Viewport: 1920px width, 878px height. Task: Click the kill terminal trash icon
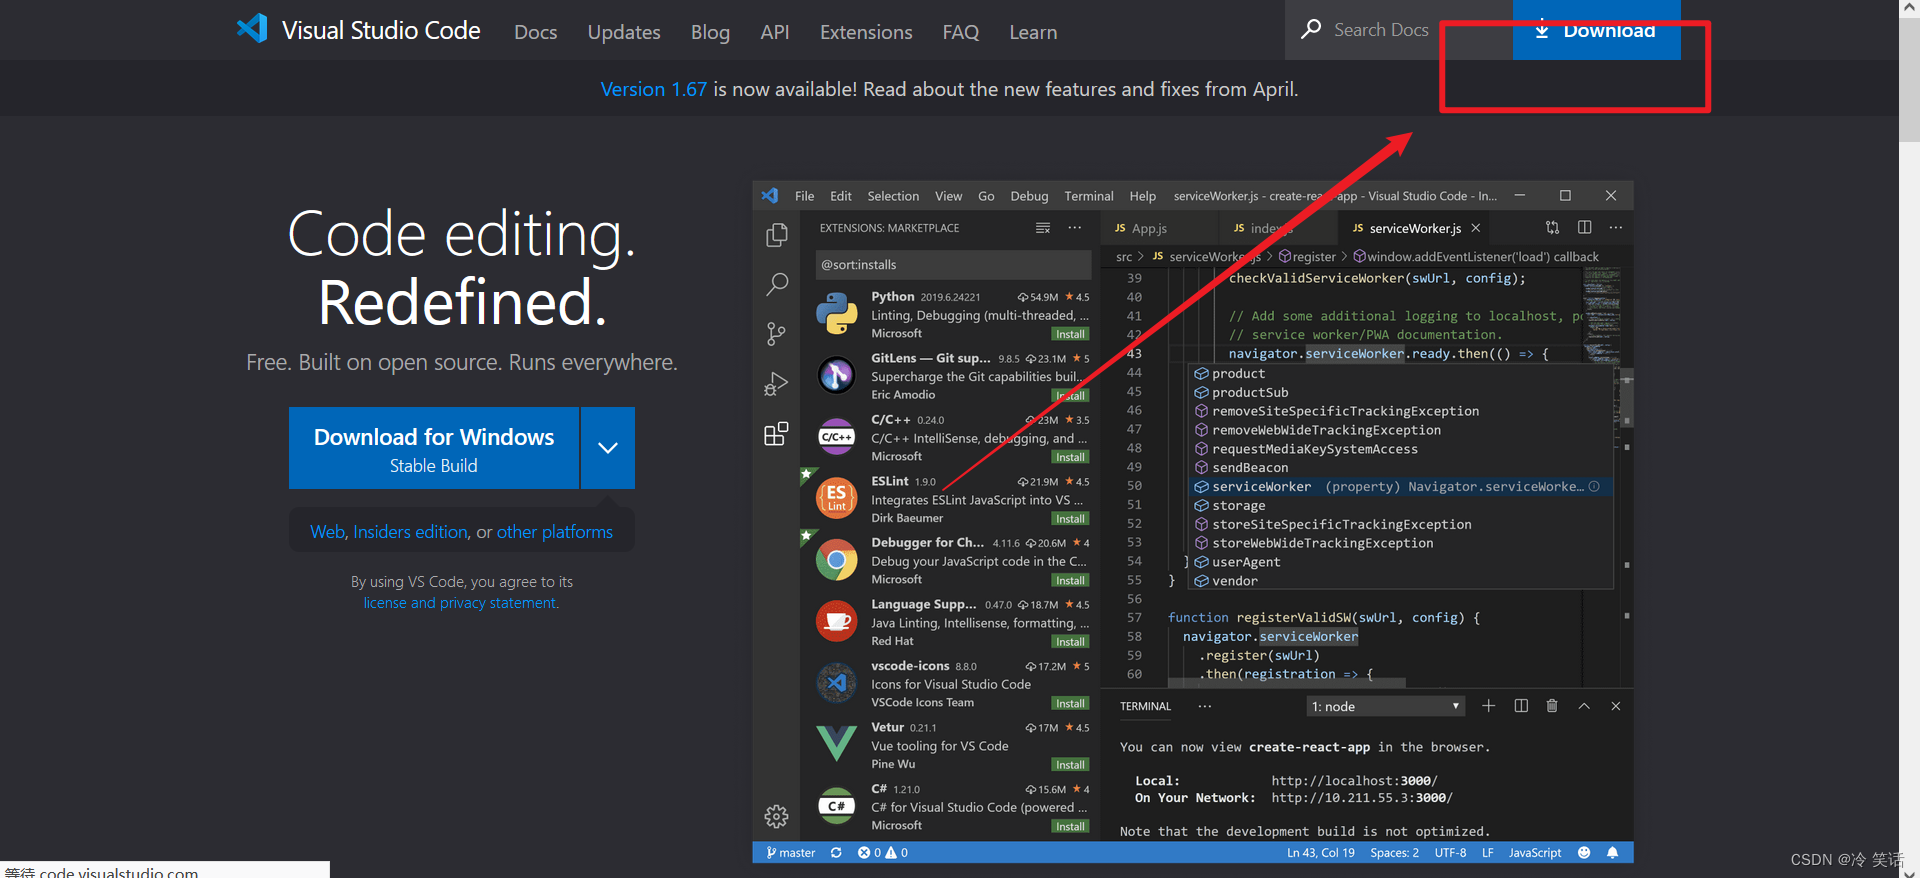[x=1552, y=706]
